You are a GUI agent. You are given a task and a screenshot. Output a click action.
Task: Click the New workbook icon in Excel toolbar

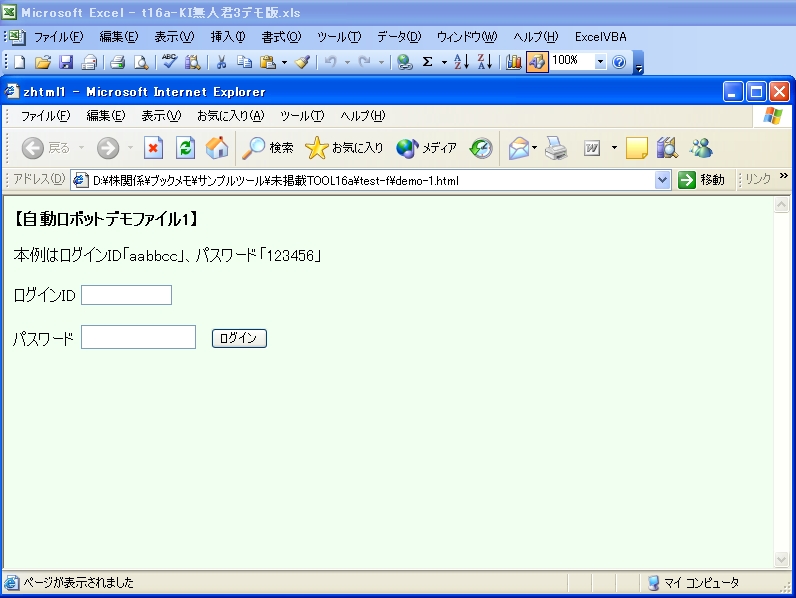tap(19, 62)
